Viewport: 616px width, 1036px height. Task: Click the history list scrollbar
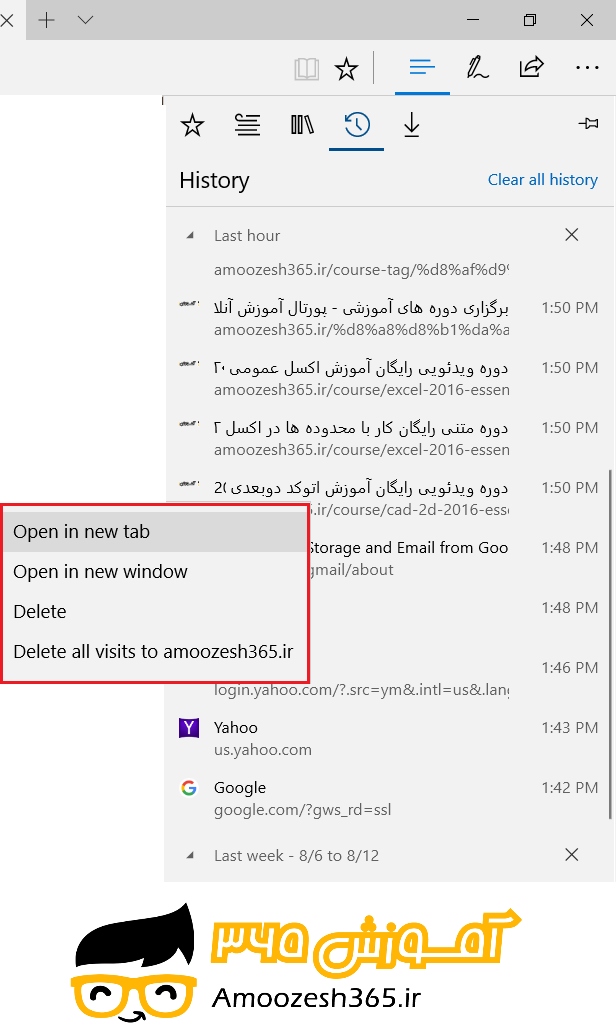[x=610, y=644]
